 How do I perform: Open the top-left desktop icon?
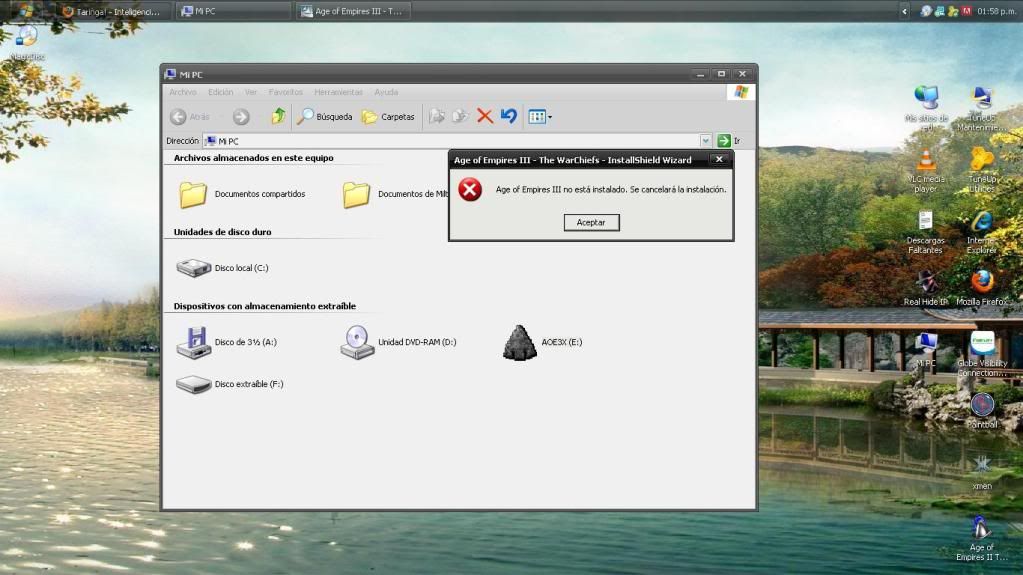pyautogui.click(x=27, y=42)
